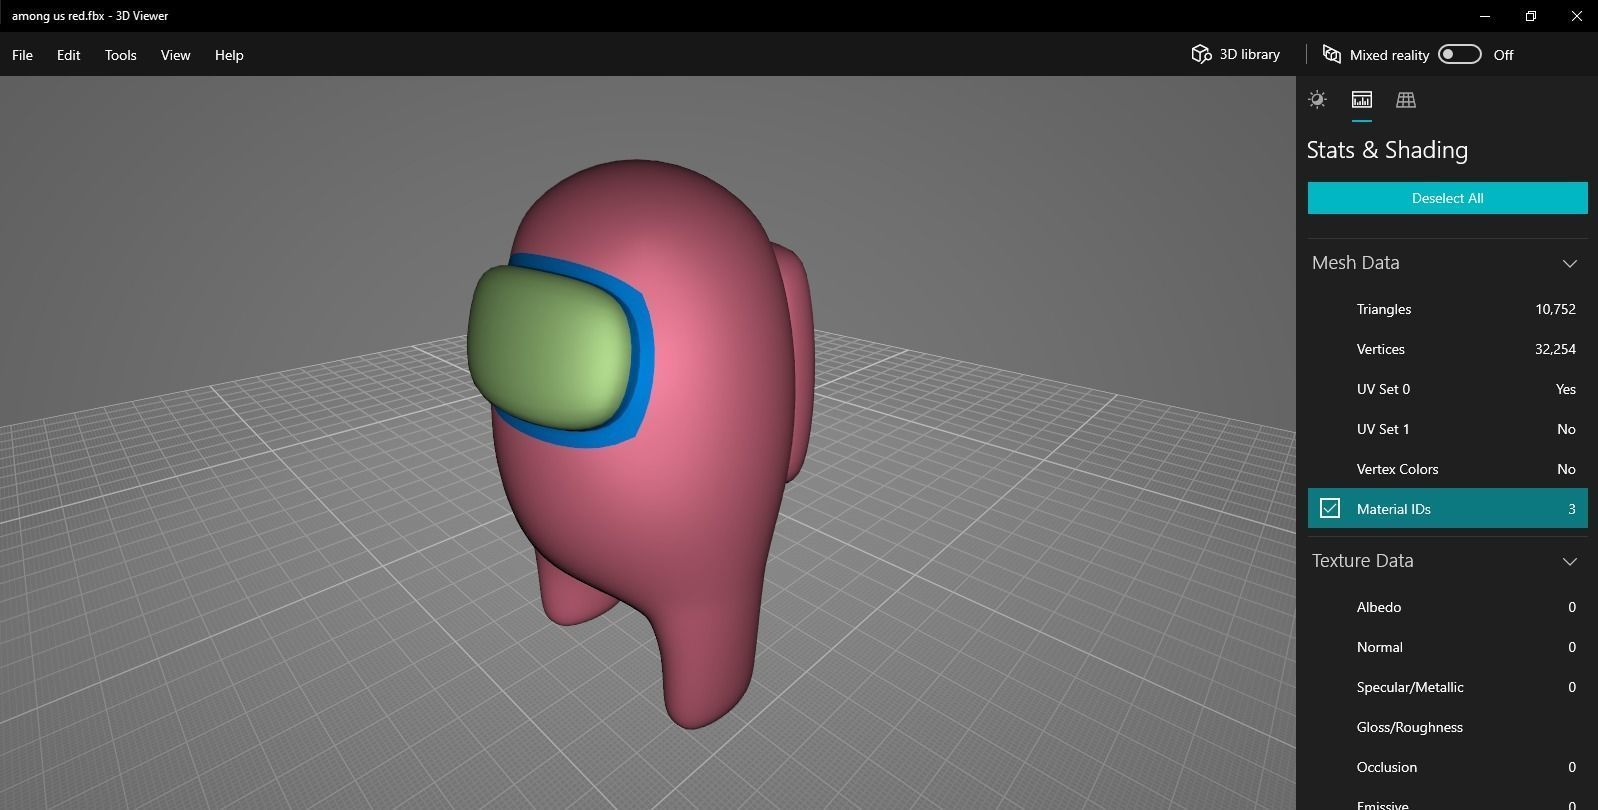Open the View menu
This screenshot has width=1598, height=810.
click(x=175, y=55)
